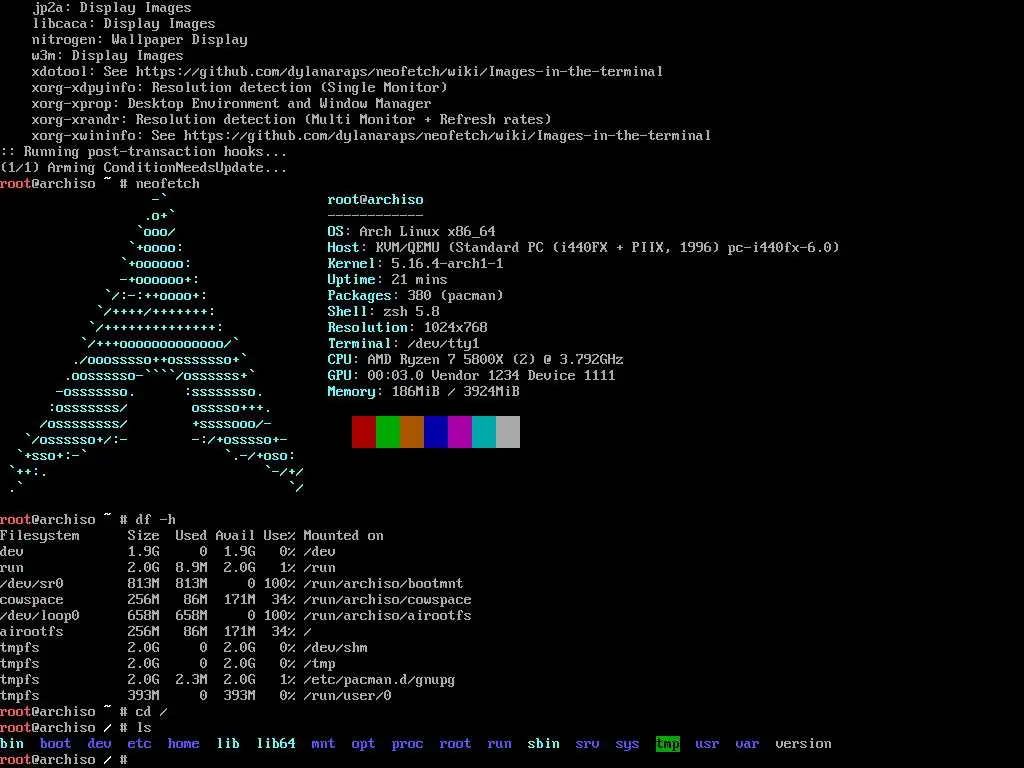Click the '/etc/pacman.d/gnupg' mount path

[379, 680]
